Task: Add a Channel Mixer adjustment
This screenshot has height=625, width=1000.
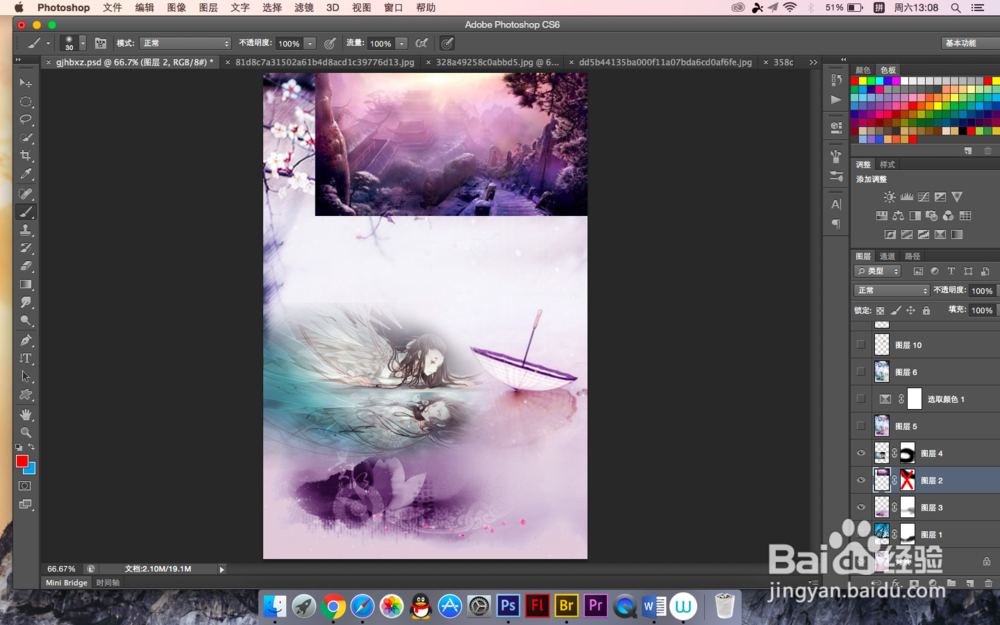Action: (948, 216)
